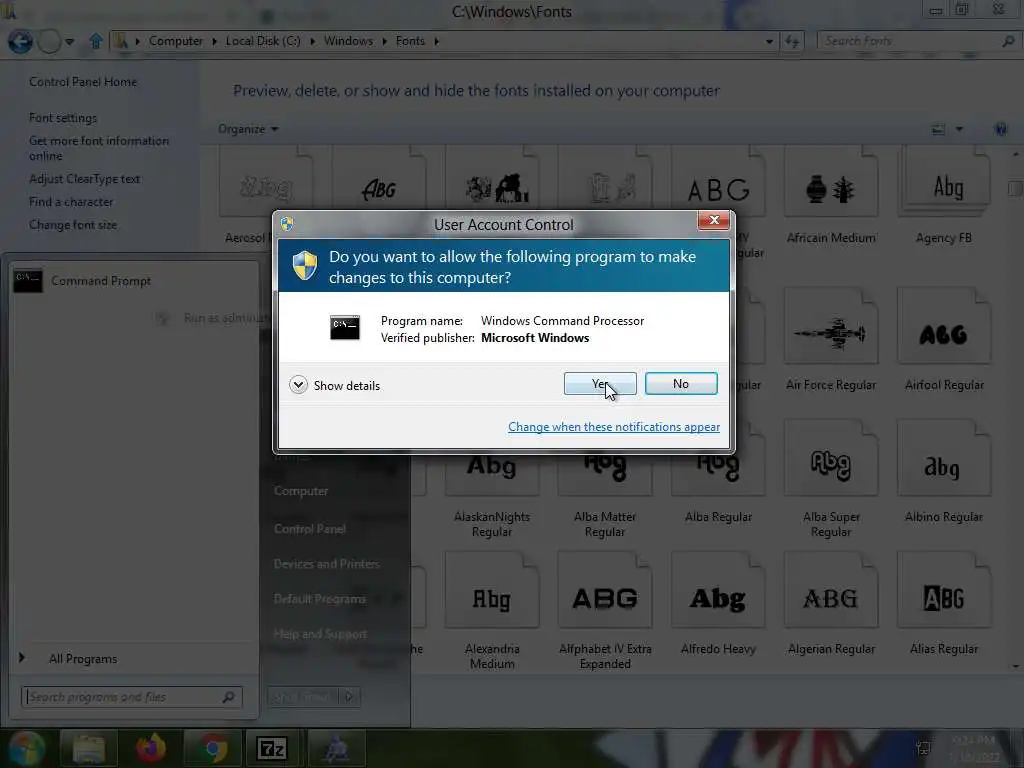Open the view options dropdown arrow
Viewport: 1024px width, 768px height.
click(959, 129)
